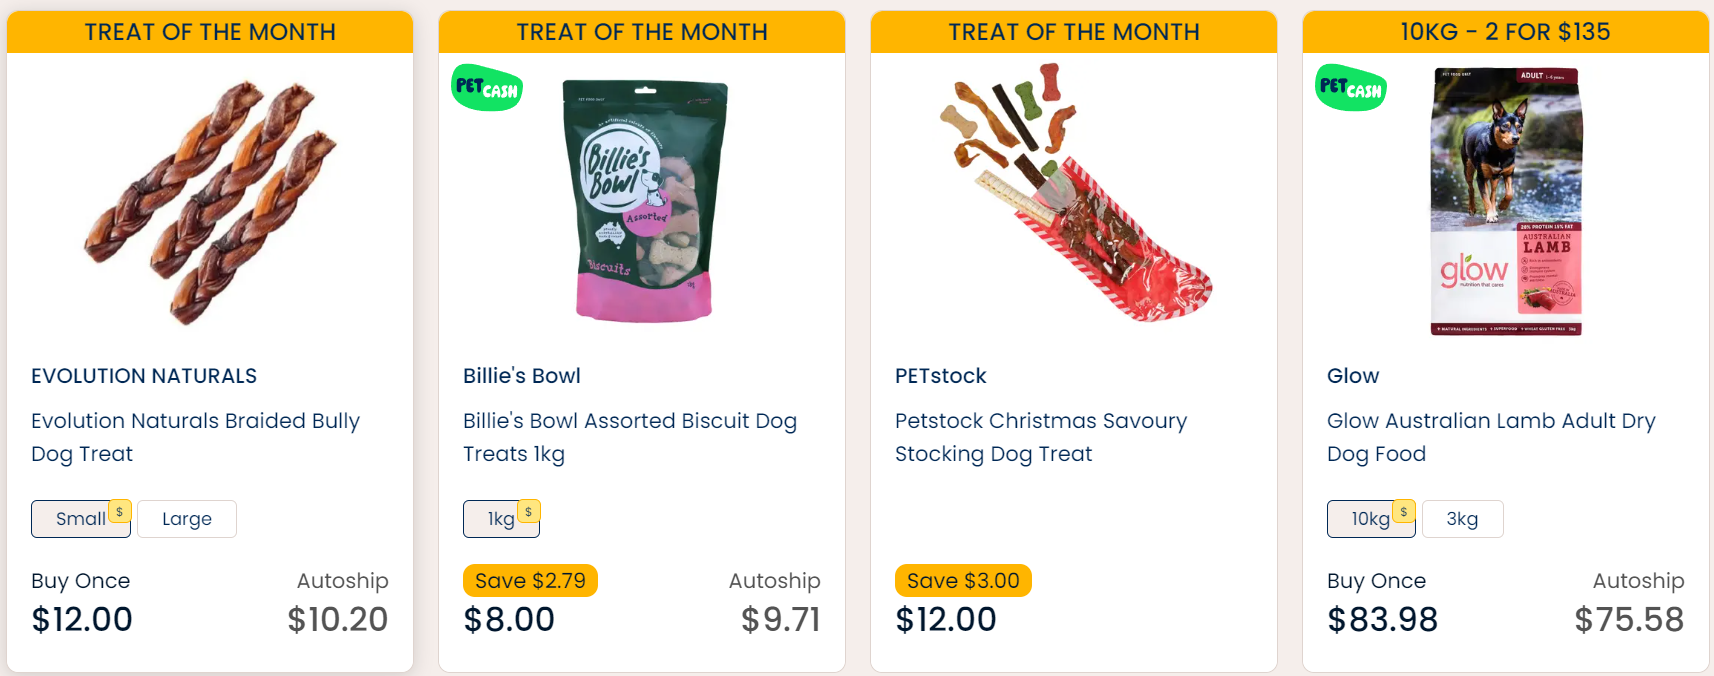Click dollar badge on 1kg size option
Image resolution: width=1714 pixels, height=676 pixels.
[529, 511]
